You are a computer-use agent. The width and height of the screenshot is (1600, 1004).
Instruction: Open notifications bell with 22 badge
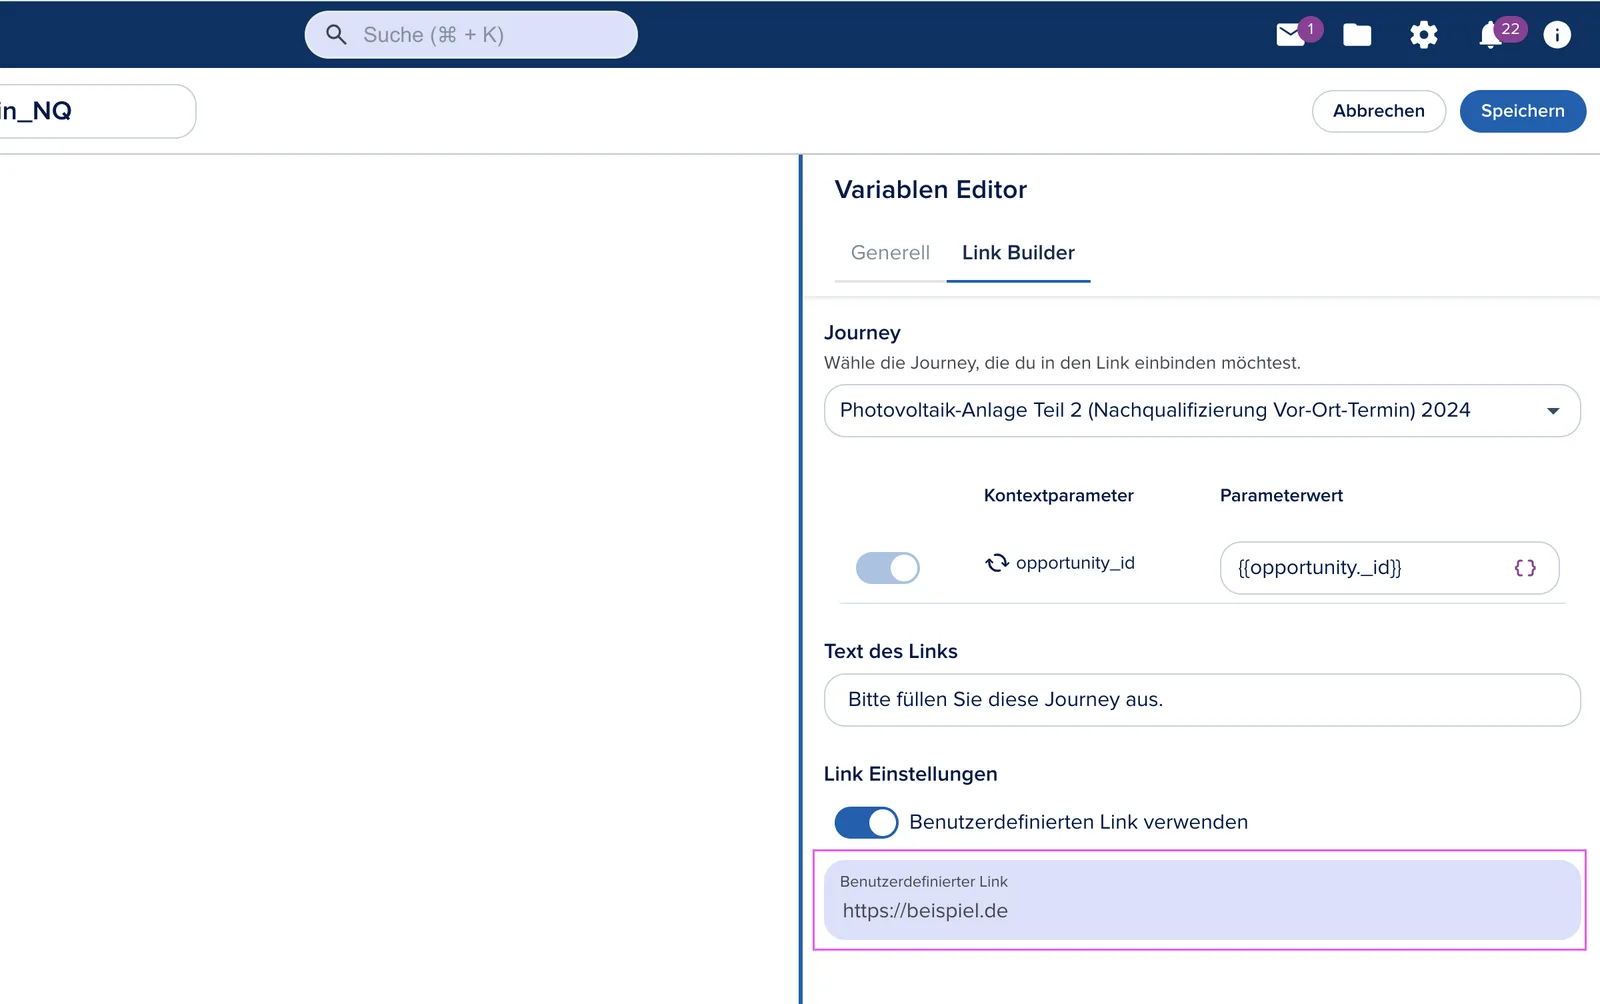coord(1491,35)
